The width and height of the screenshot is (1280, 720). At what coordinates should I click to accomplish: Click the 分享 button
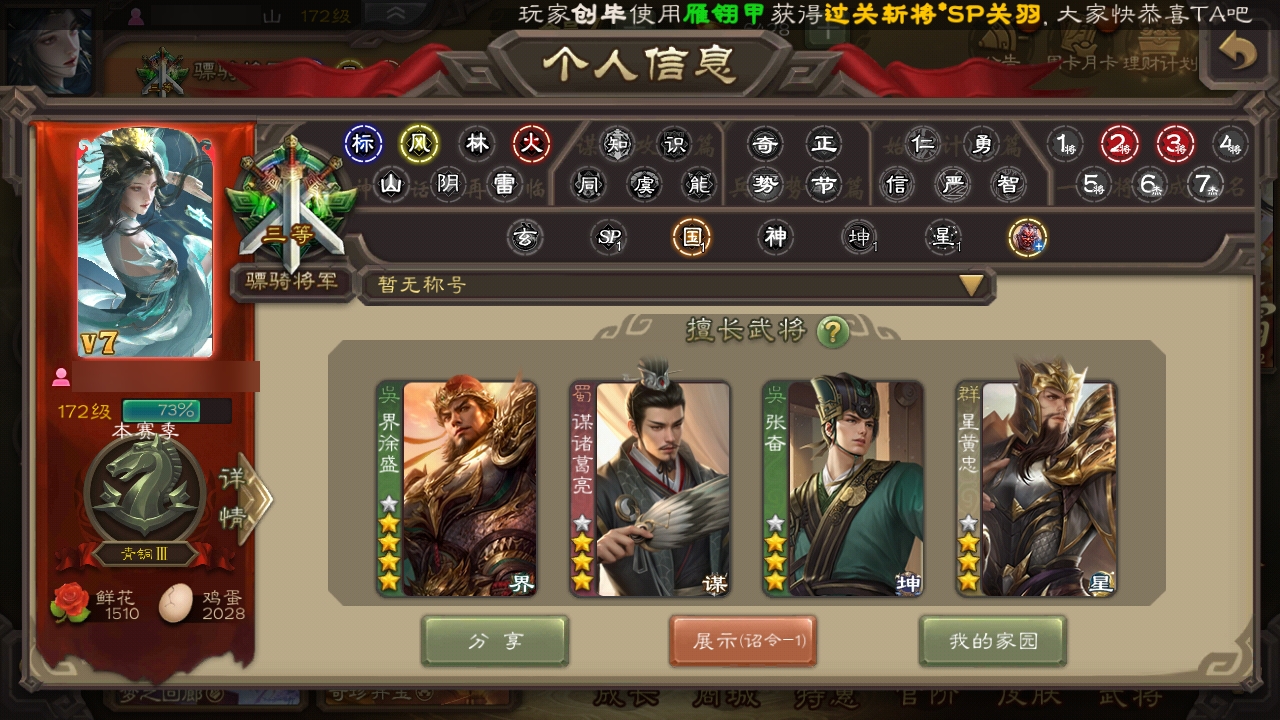tap(495, 641)
